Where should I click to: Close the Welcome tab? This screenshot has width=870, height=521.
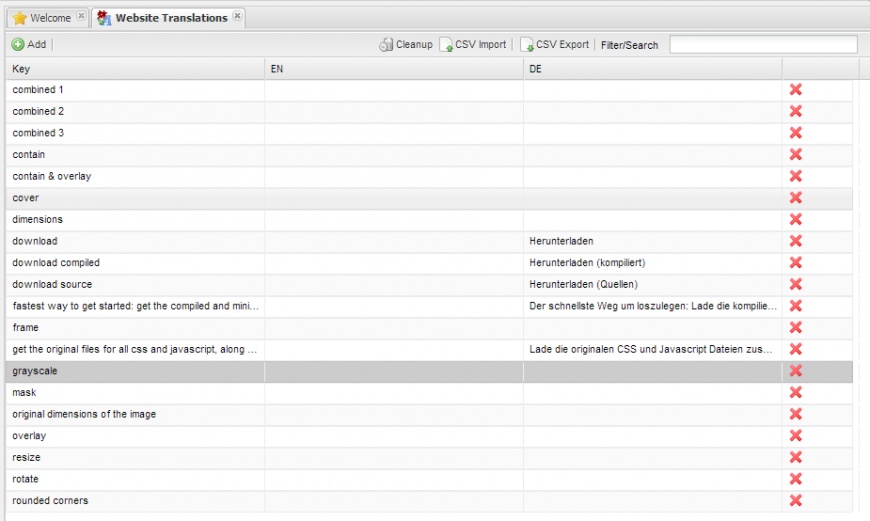(81, 16)
